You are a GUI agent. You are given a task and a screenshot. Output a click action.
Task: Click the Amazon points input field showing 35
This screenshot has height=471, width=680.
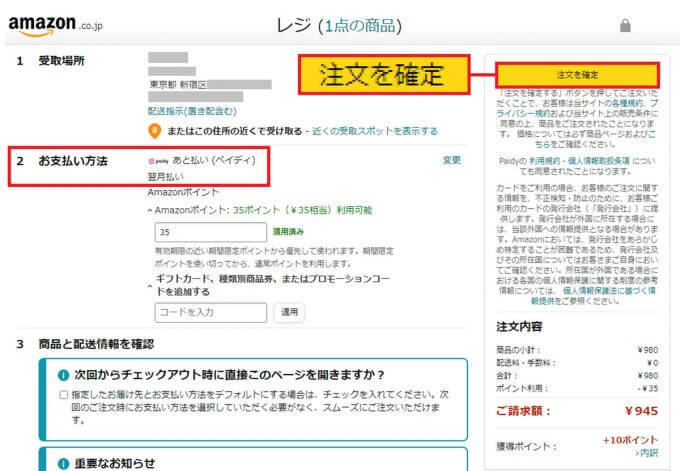point(211,232)
